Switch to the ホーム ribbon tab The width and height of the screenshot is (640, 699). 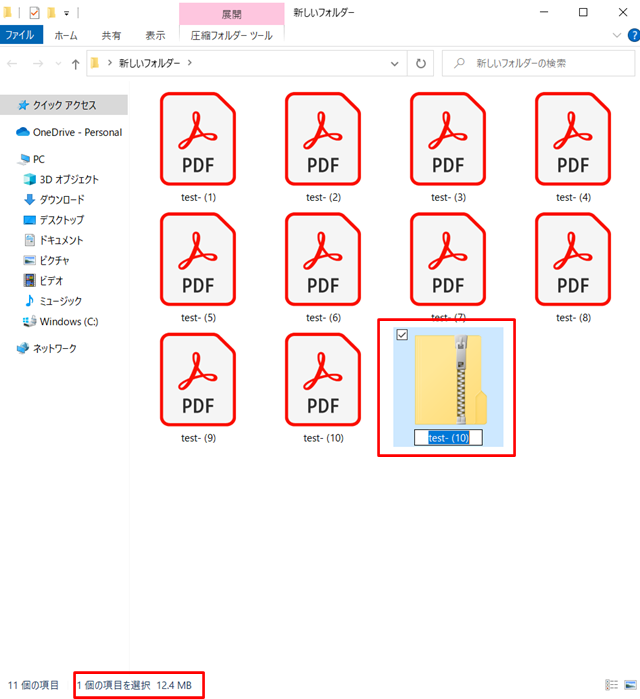point(66,35)
